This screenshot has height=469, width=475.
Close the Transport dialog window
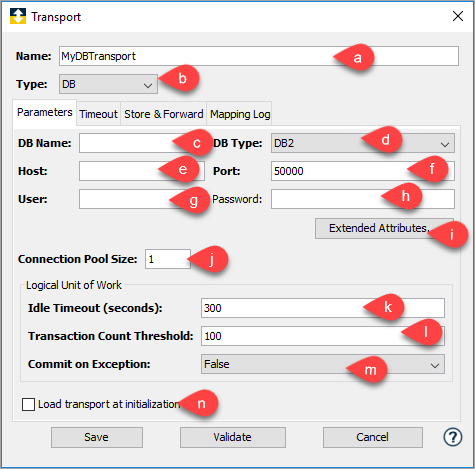(458, 16)
